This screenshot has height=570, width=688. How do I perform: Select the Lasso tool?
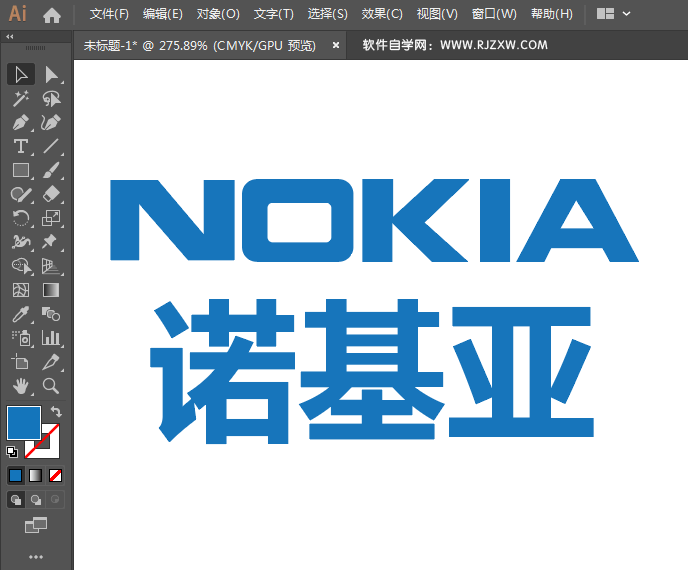click(x=51, y=98)
